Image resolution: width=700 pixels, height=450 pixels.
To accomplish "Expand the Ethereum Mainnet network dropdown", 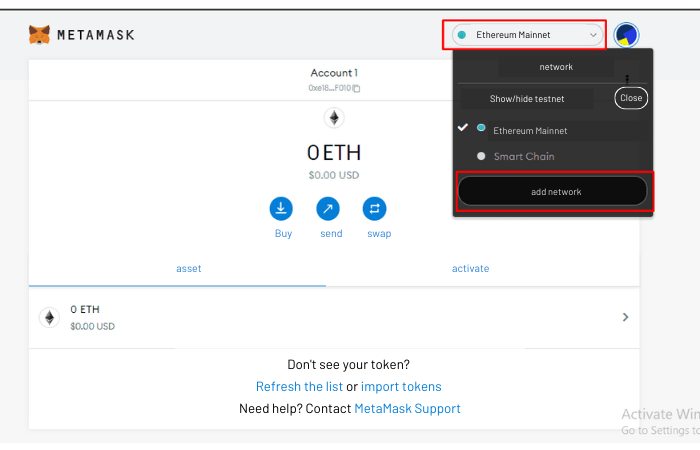I will 527,35.
